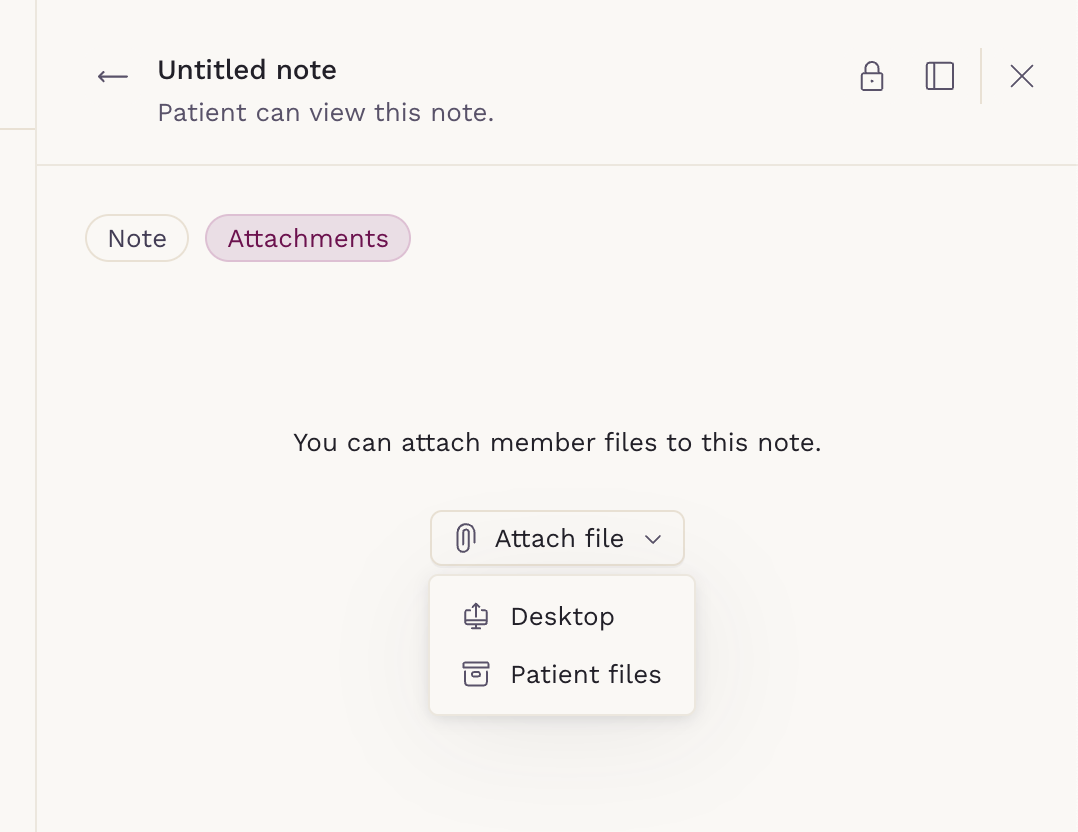Toggle the note privacy lock icon
1078x832 pixels.
[x=872, y=76]
